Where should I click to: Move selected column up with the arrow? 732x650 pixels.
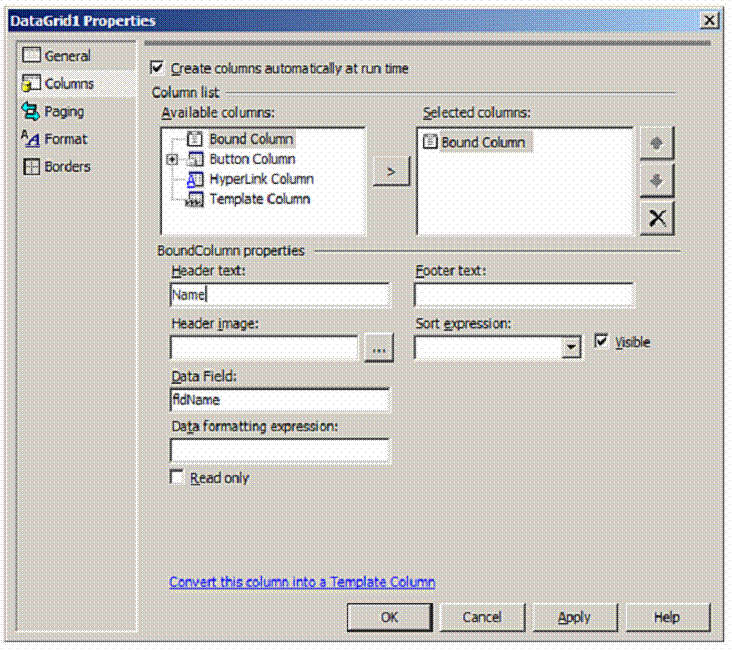pyautogui.click(x=656, y=143)
